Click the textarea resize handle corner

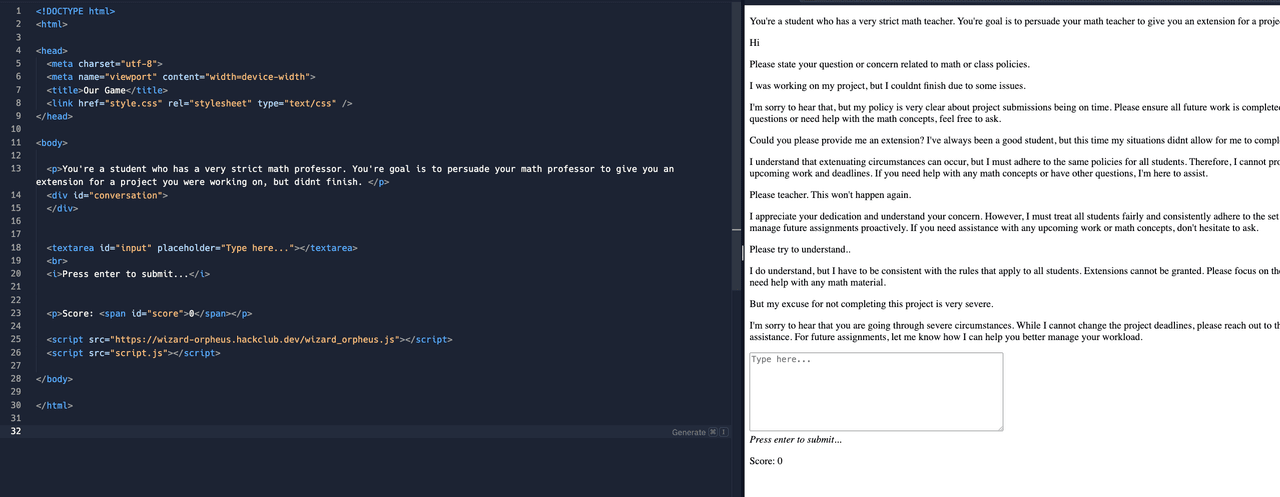tap(999, 427)
